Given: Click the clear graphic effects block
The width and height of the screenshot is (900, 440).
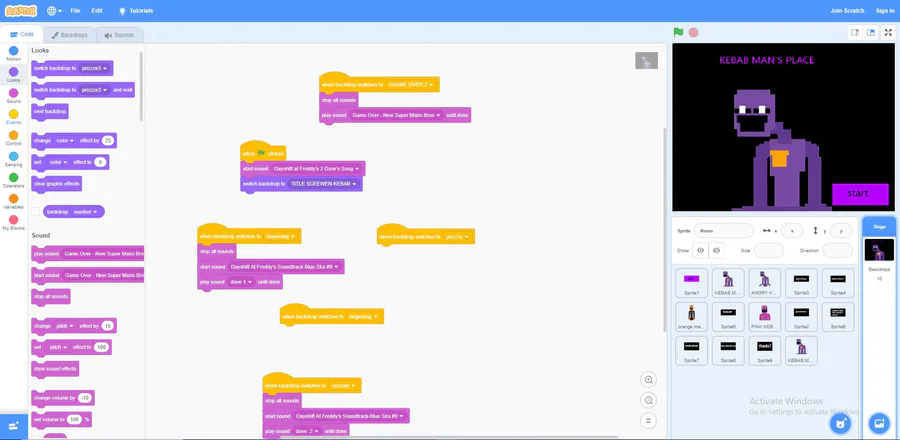Looking at the screenshot, I should [x=57, y=184].
